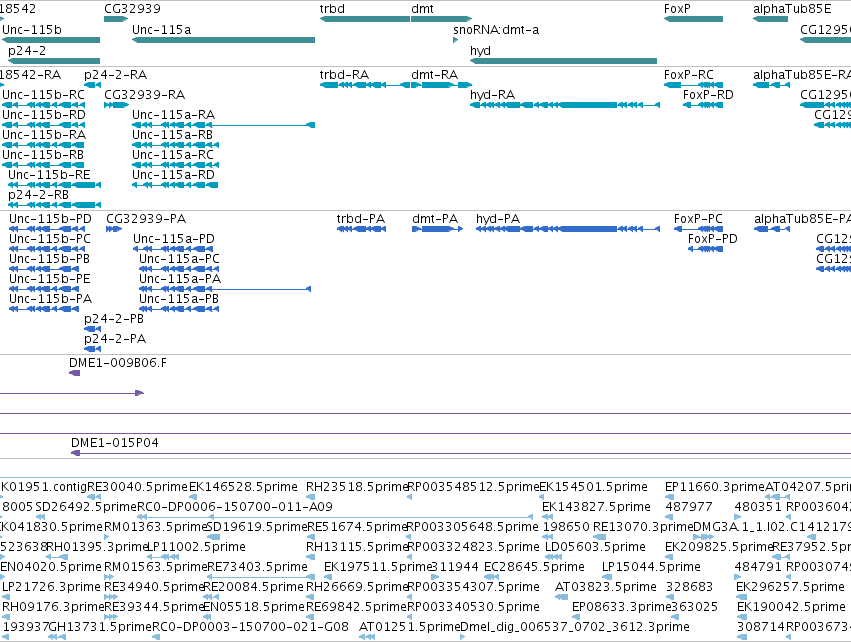
Task: Click the FoxP-RD transcript glyph
Action: point(703,105)
